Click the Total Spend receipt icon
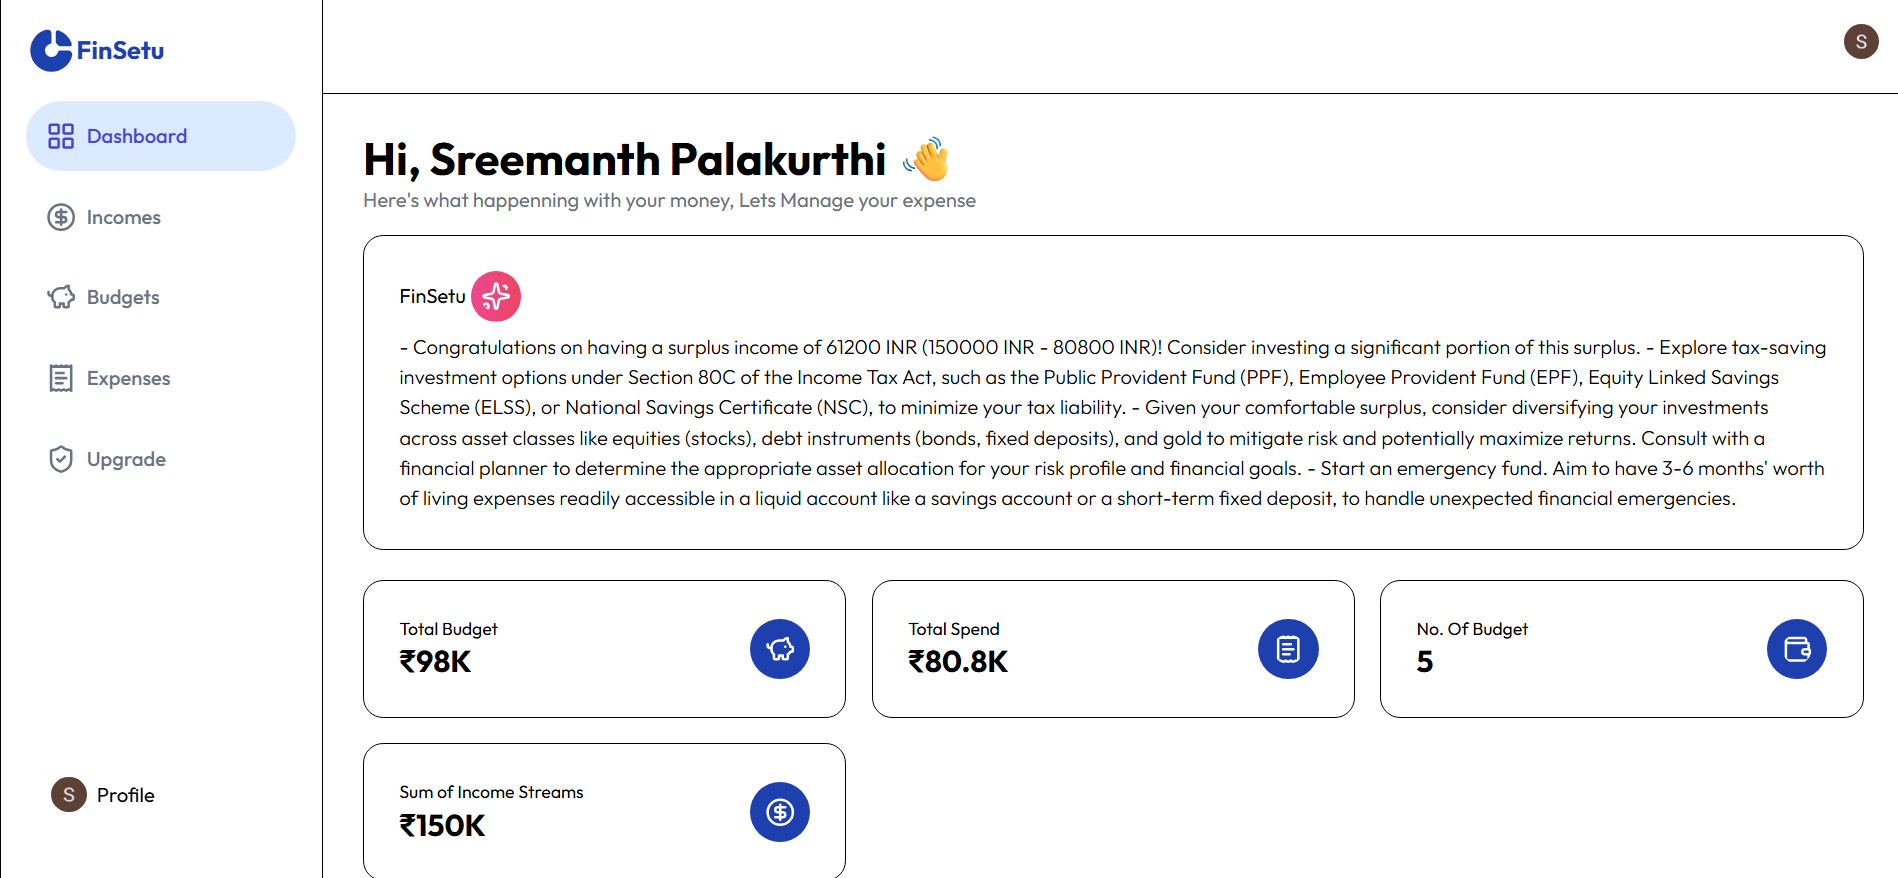This screenshot has height=878, width=1898. pos(1288,649)
